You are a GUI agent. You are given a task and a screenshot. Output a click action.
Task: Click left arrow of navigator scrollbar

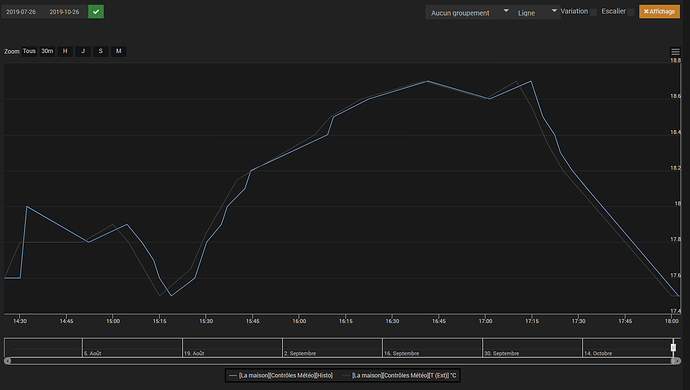coord(7,361)
